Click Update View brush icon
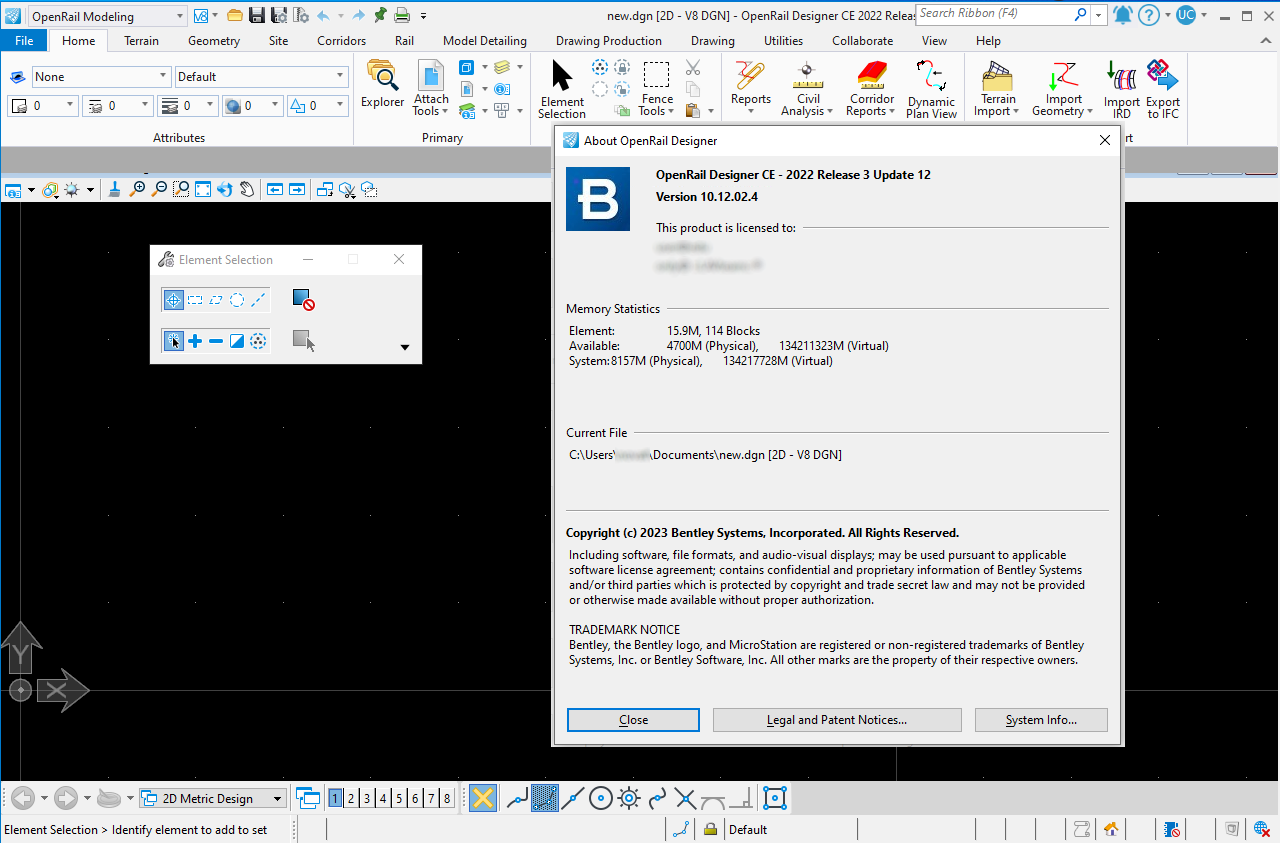1280x843 pixels. (x=115, y=188)
